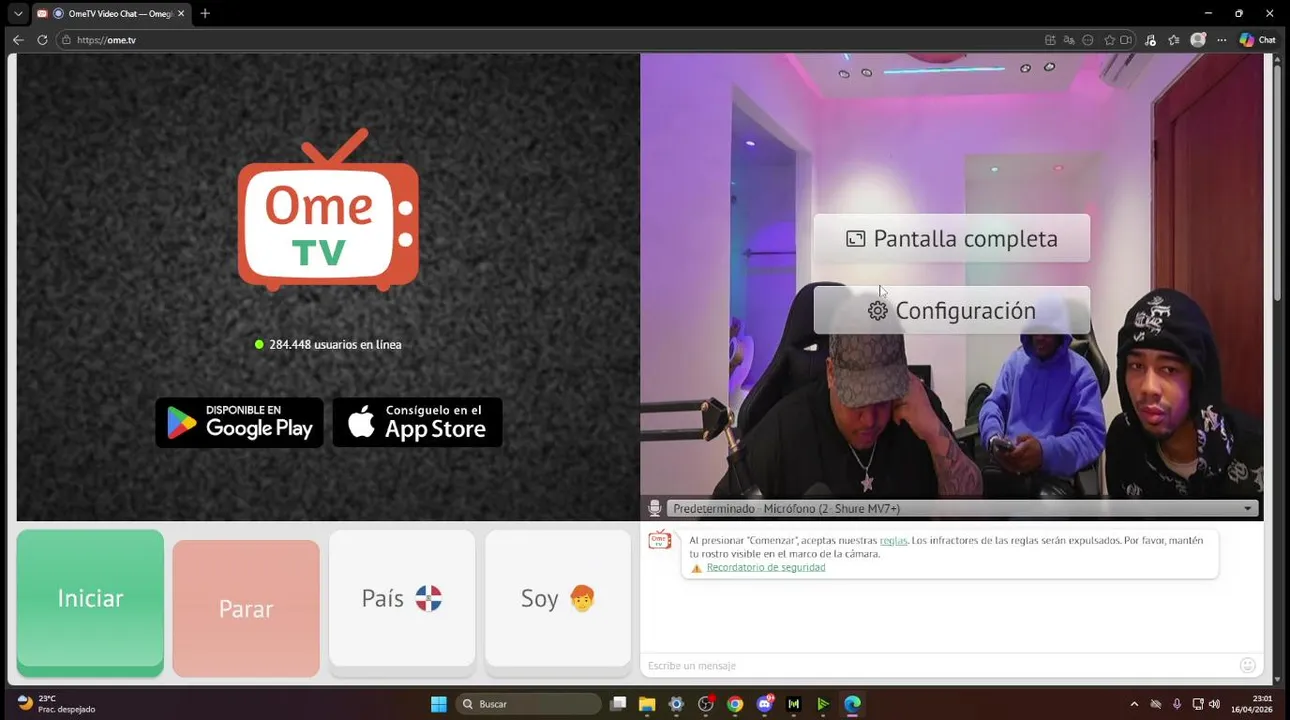Image resolution: width=1290 pixels, height=720 pixels.
Task: Expand the microphone device dropdown
Action: [x=961, y=508]
